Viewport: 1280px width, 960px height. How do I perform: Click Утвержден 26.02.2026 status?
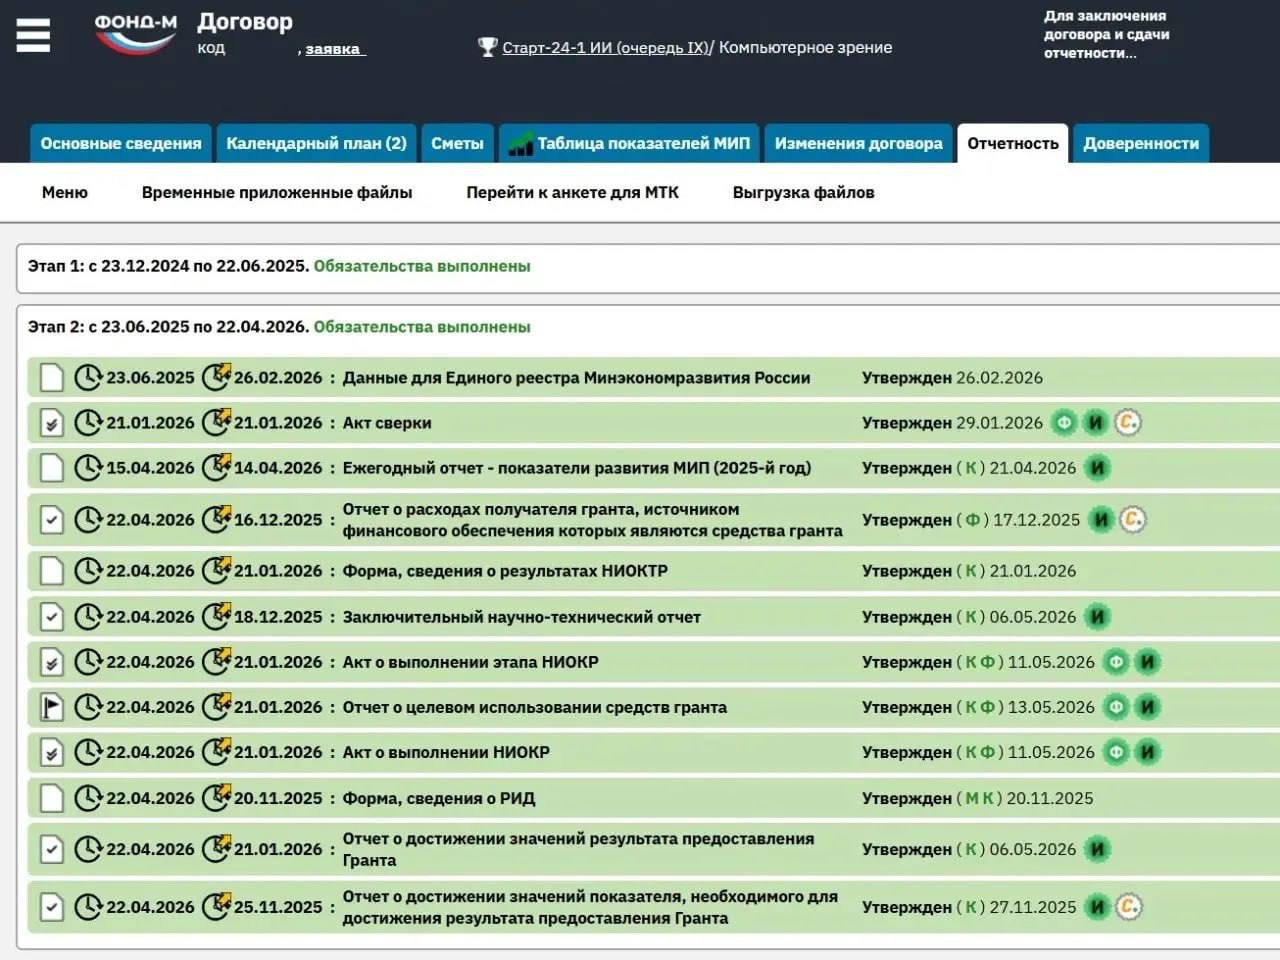(952, 378)
